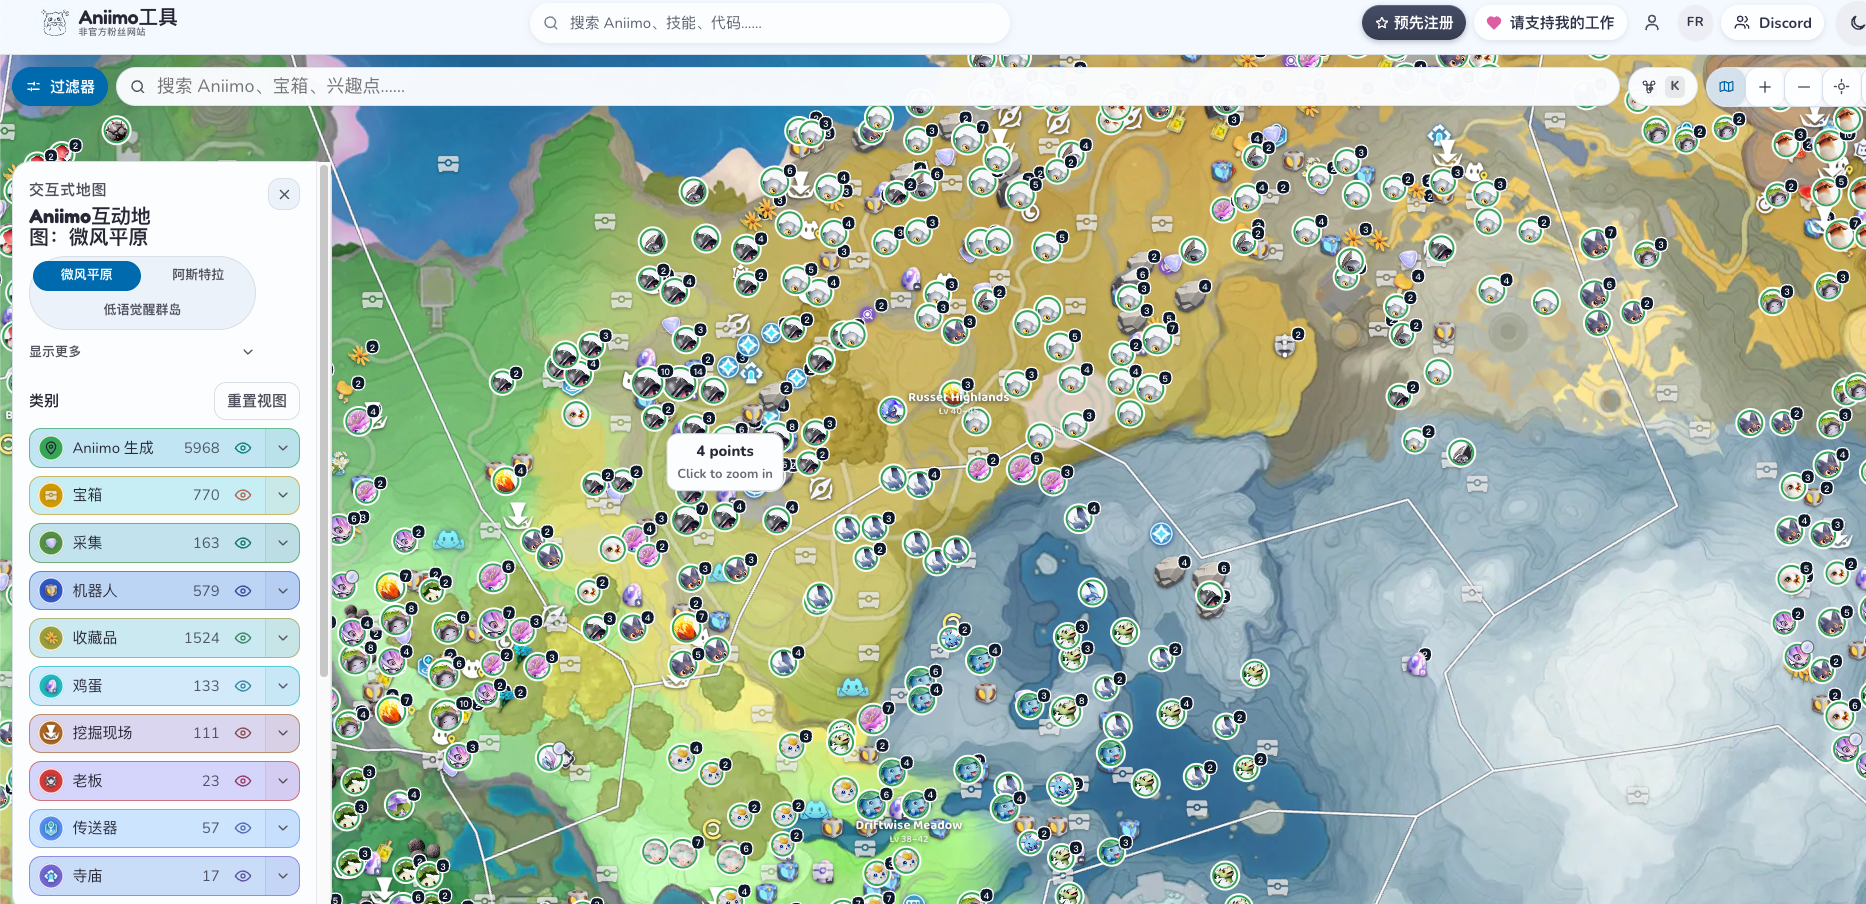Expand the 鸡蛋 category dropdown
This screenshot has width=1866, height=904.
pos(283,686)
